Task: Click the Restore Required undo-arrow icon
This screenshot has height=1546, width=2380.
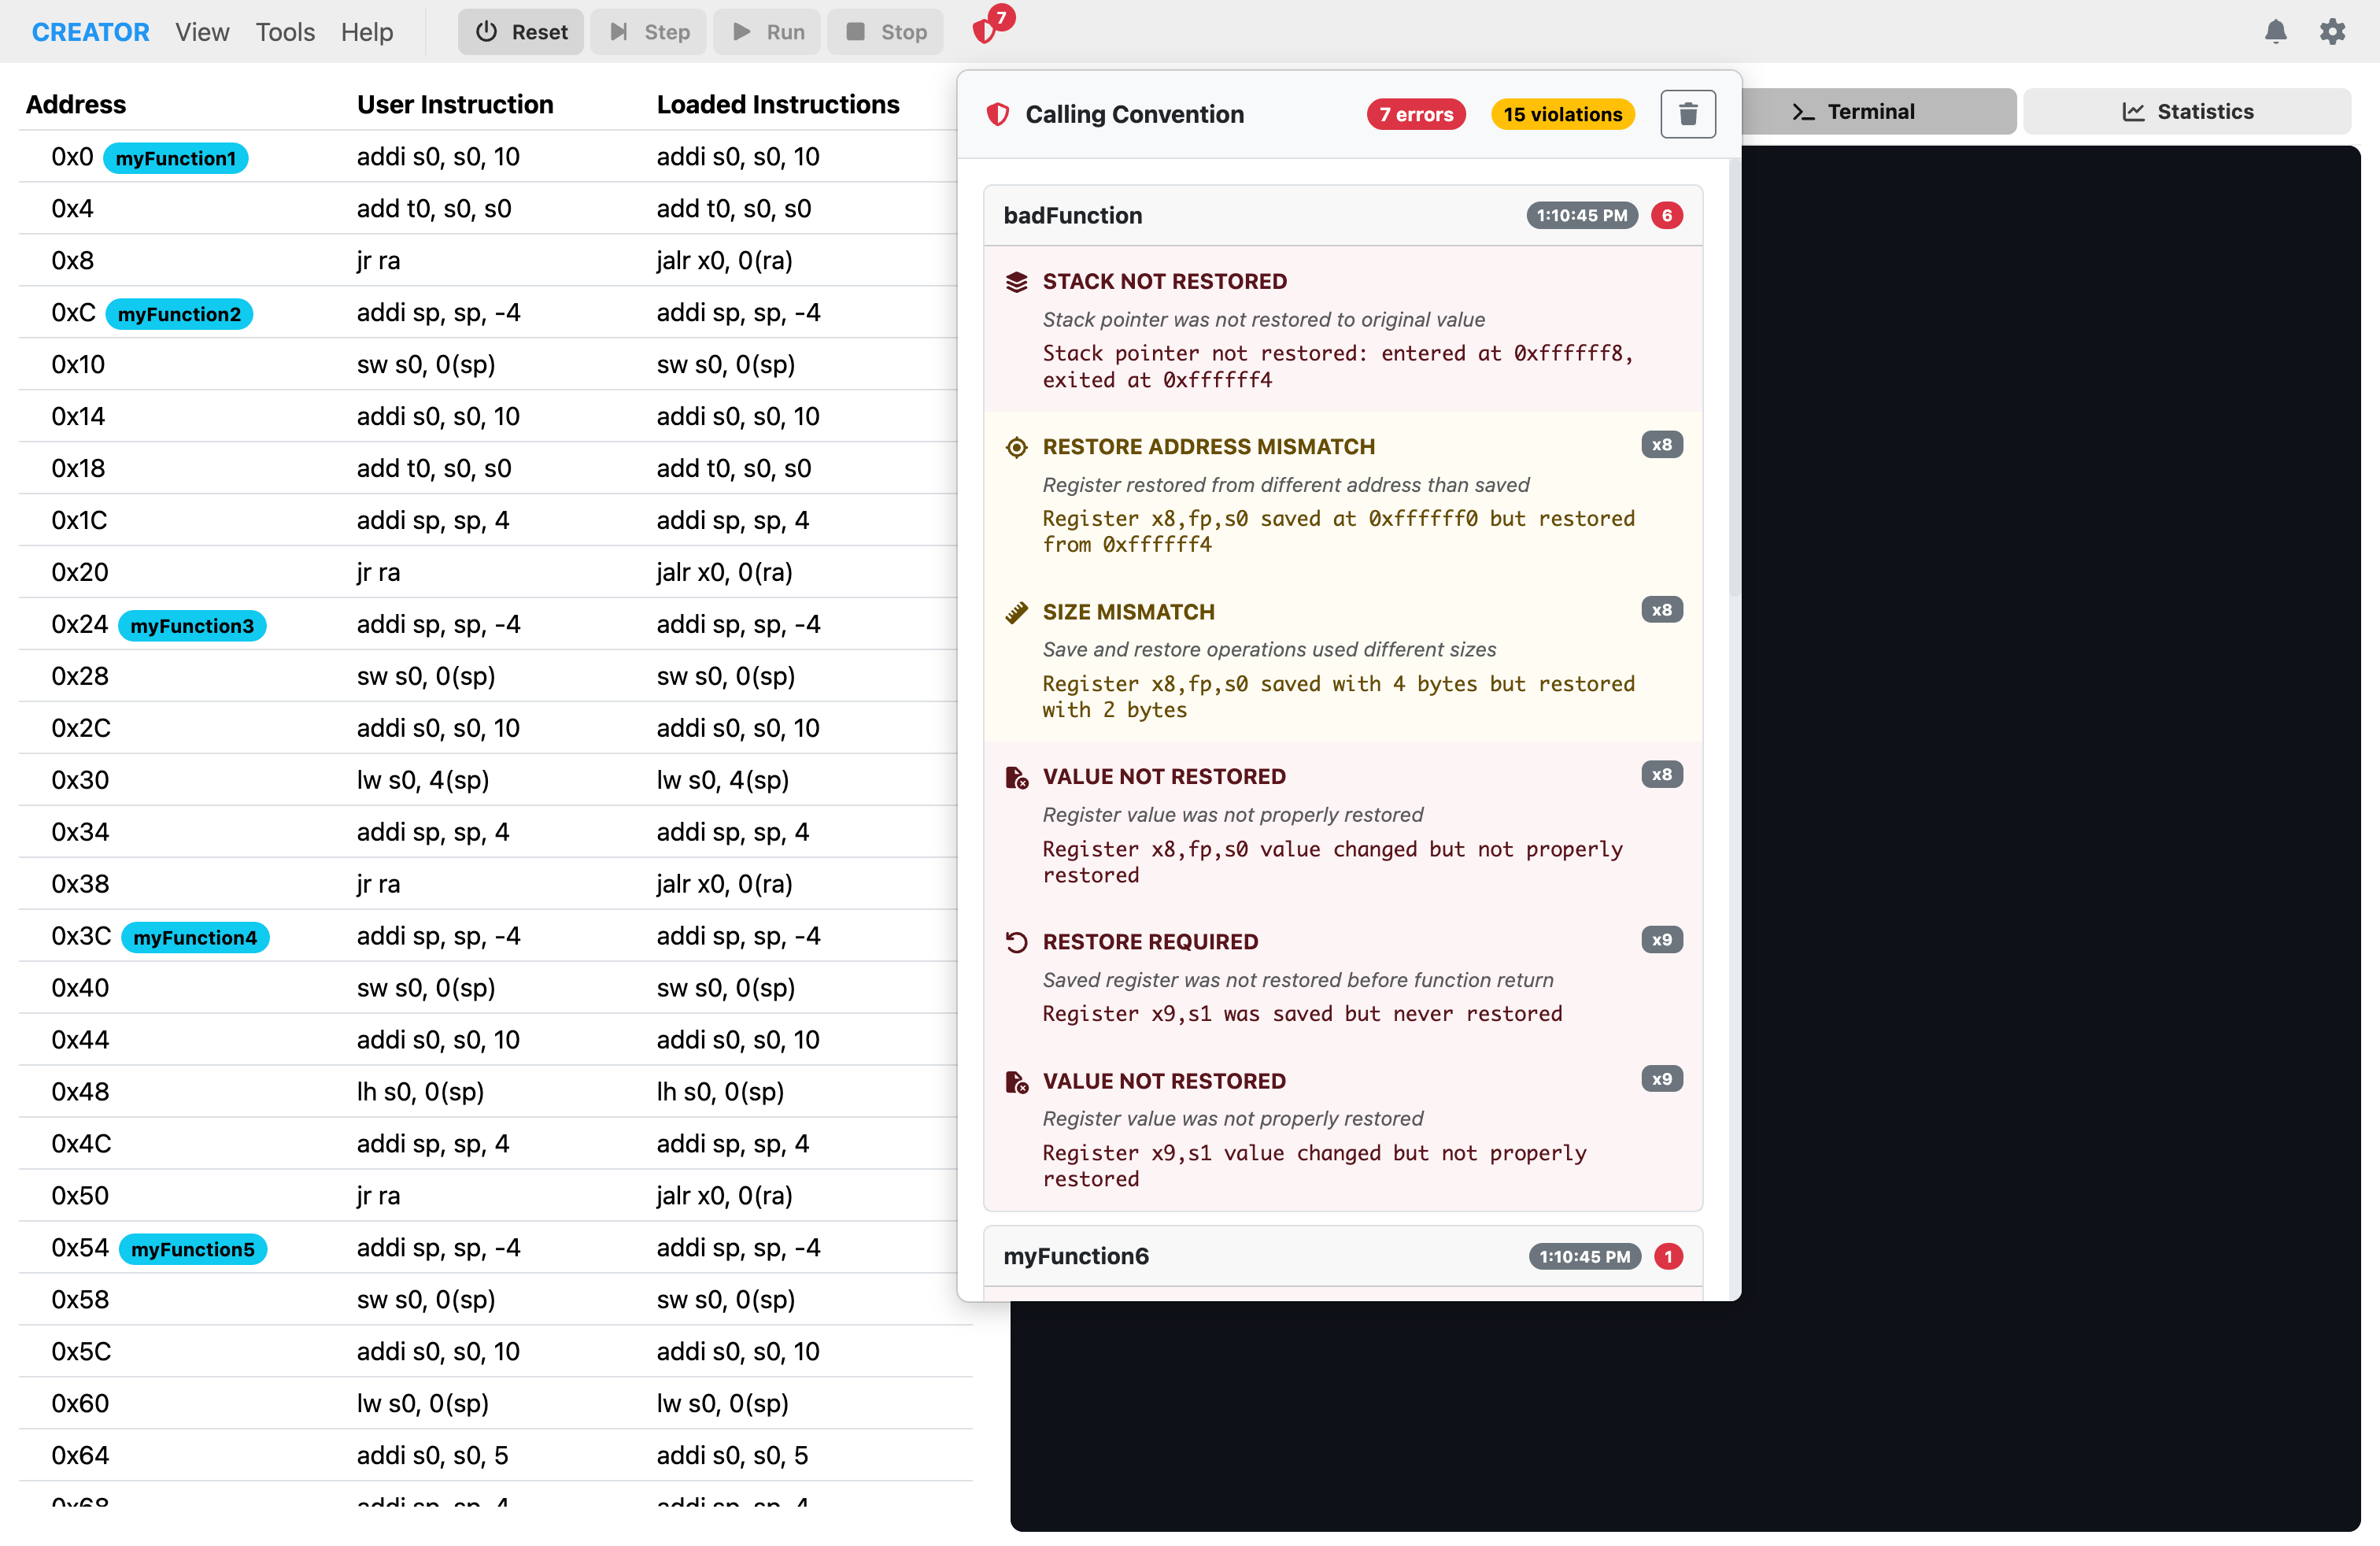Action: pyautogui.click(x=1016, y=942)
